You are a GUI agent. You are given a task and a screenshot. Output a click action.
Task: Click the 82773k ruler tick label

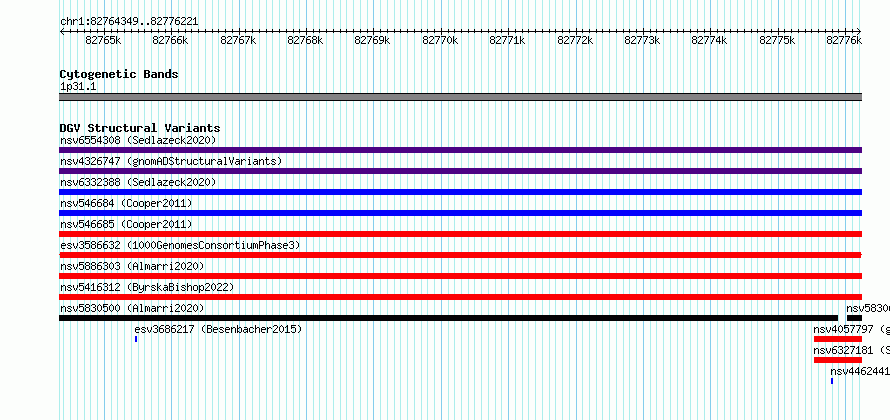642,40
